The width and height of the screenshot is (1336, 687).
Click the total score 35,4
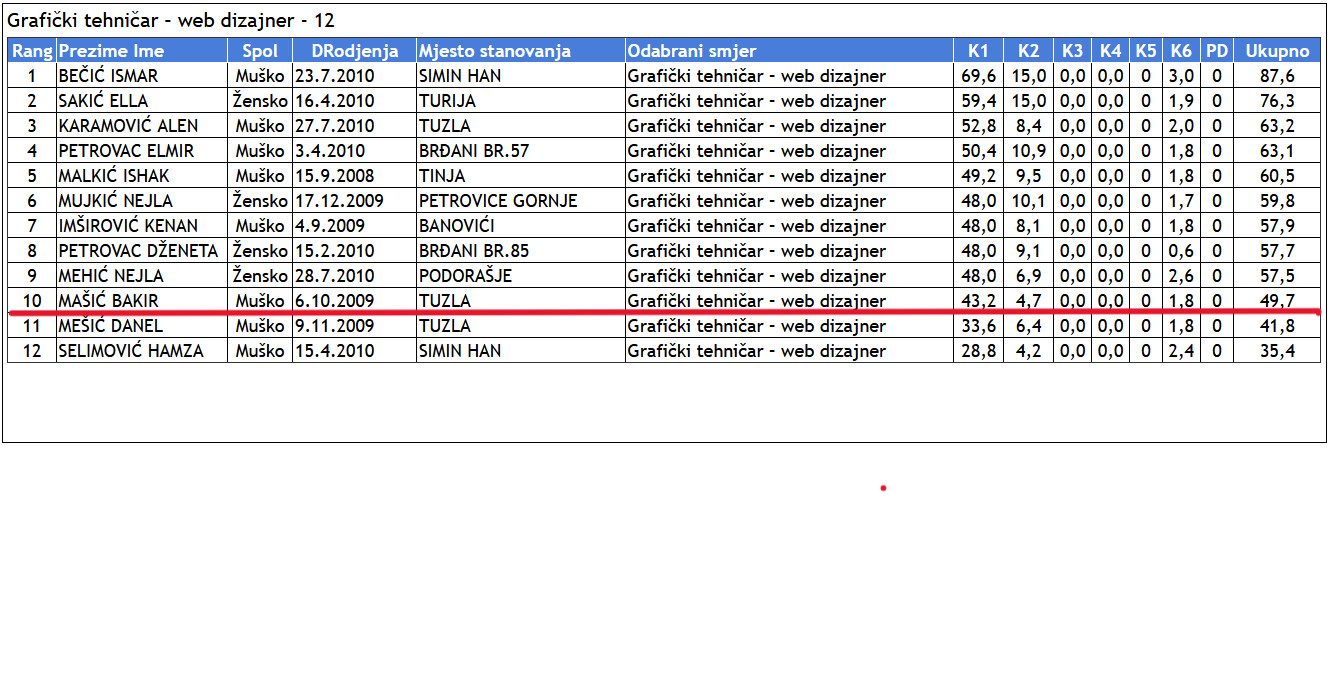(1277, 351)
